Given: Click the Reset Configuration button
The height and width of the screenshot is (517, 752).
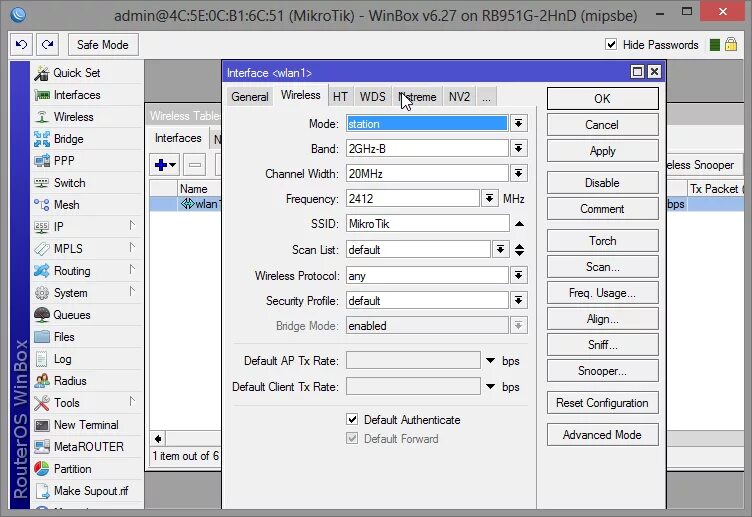Looking at the screenshot, I should tap(602, 403).
